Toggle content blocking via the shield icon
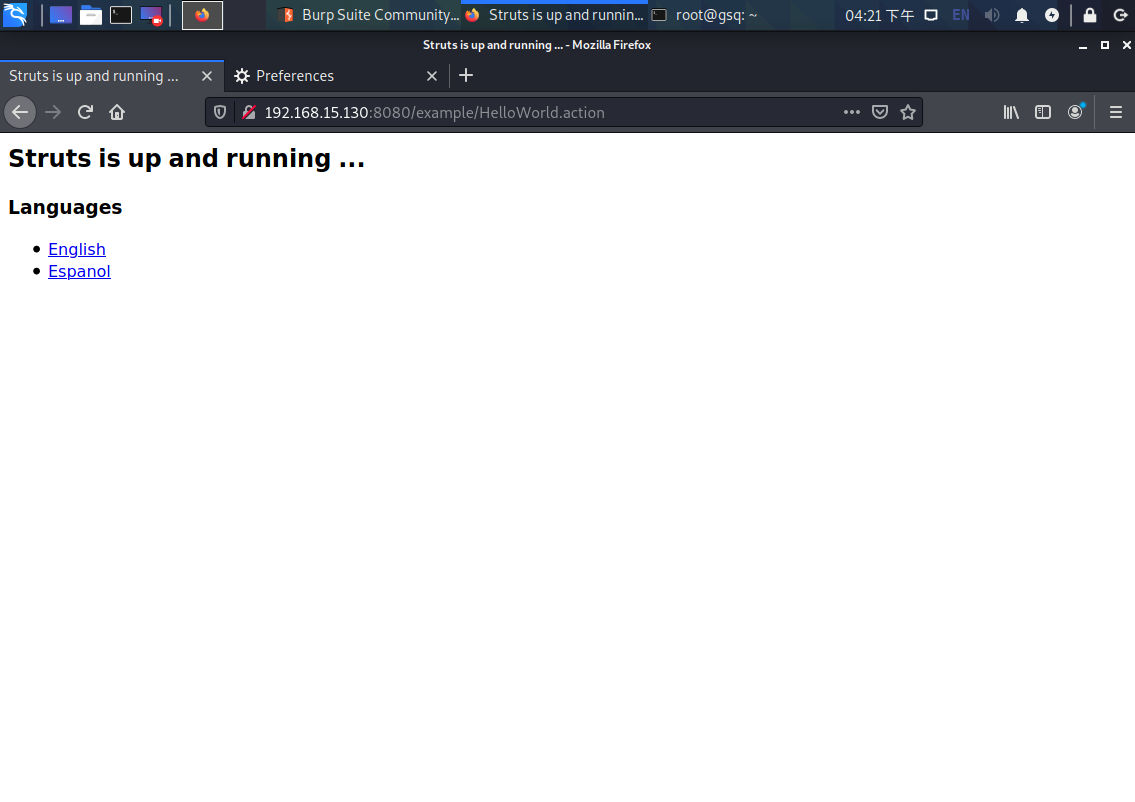Image resolution: width=1135 pixels, height=802 pixels. point(219,112)
